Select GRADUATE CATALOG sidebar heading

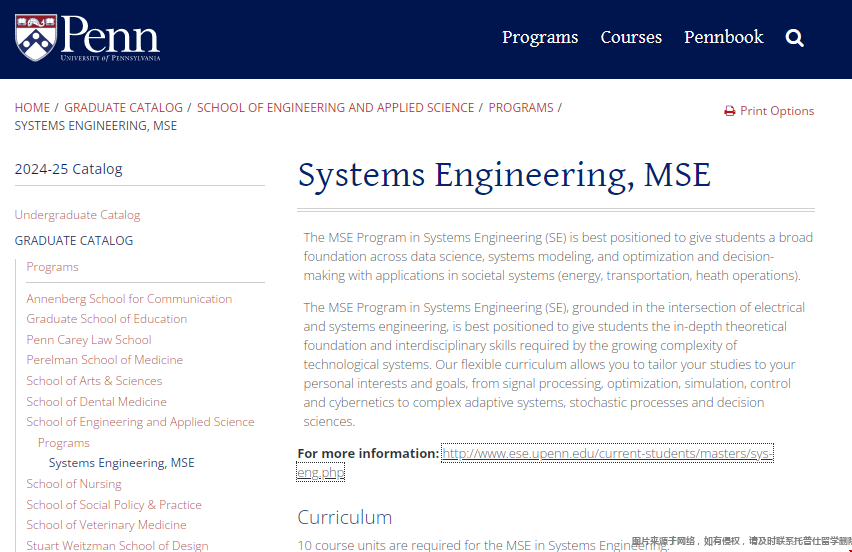(x=74, y=241)
